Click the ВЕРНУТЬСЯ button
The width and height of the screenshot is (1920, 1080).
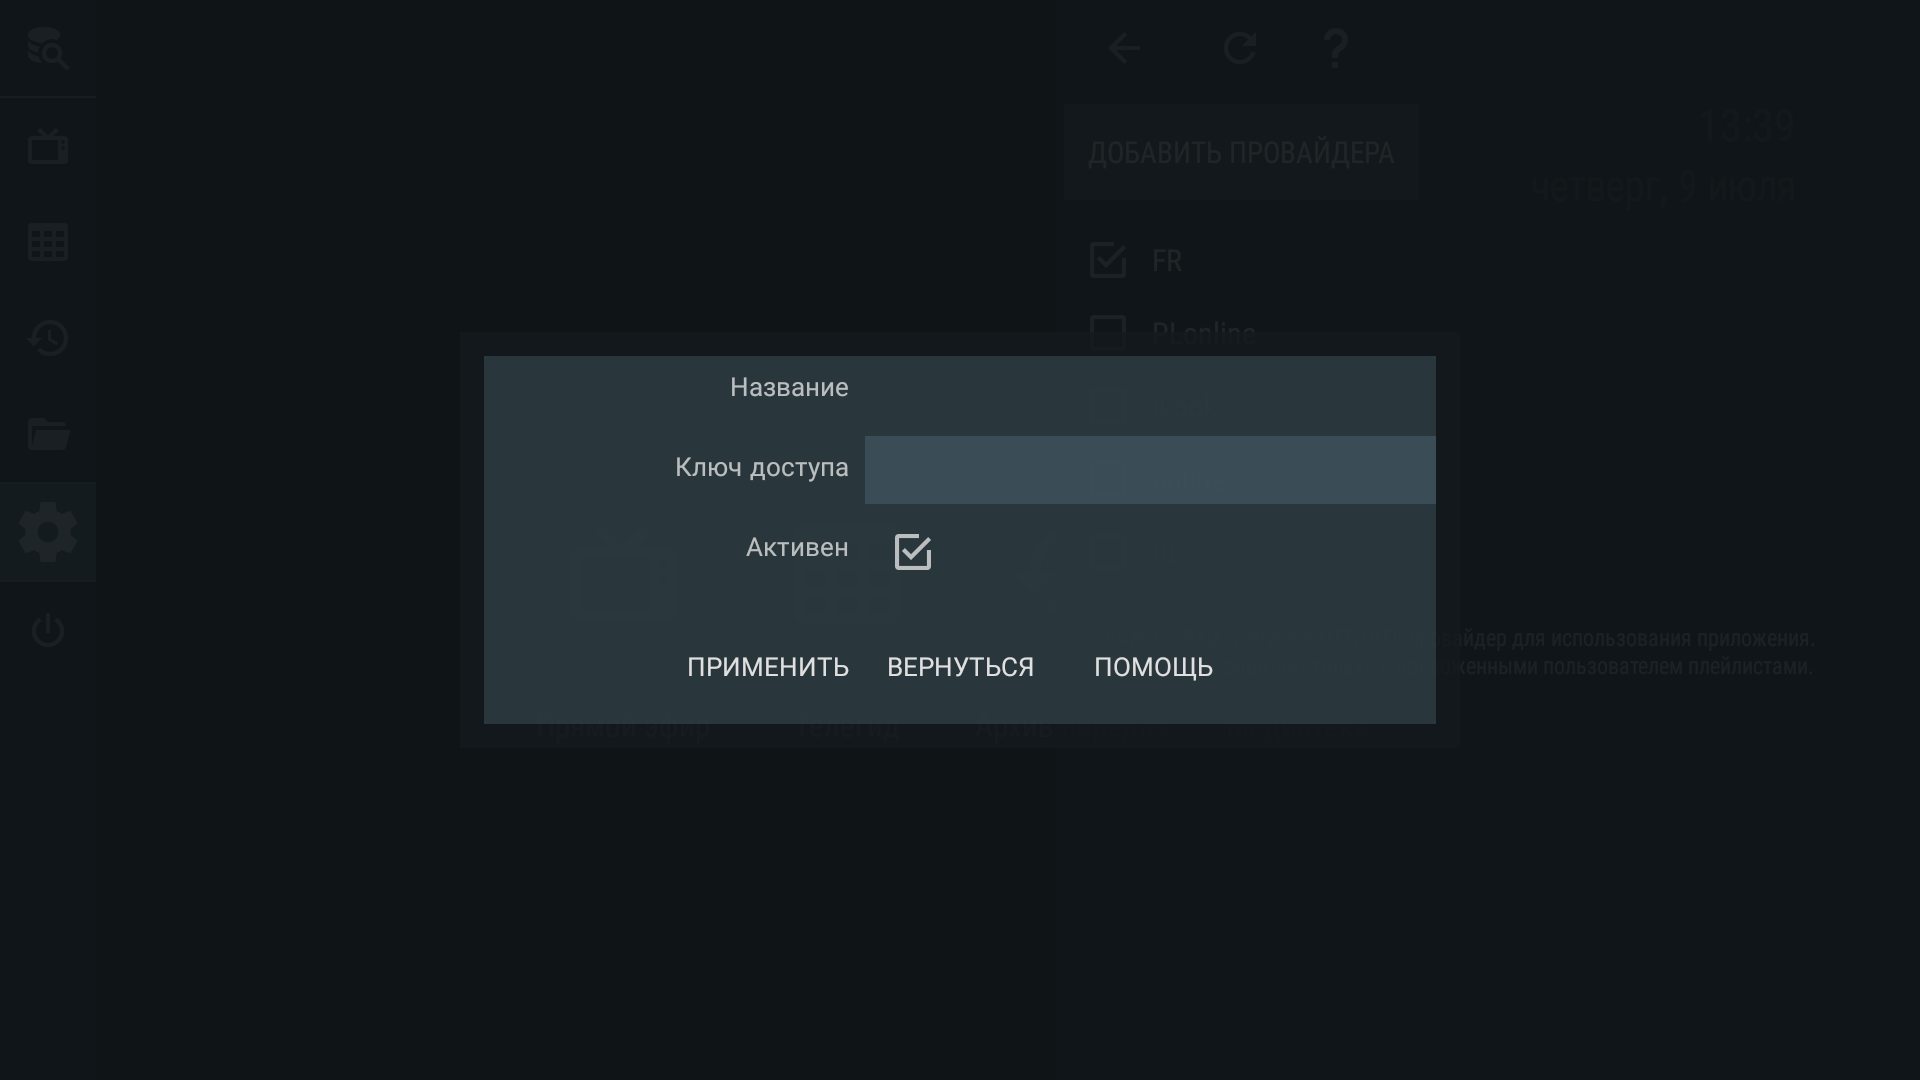(960, 667)
